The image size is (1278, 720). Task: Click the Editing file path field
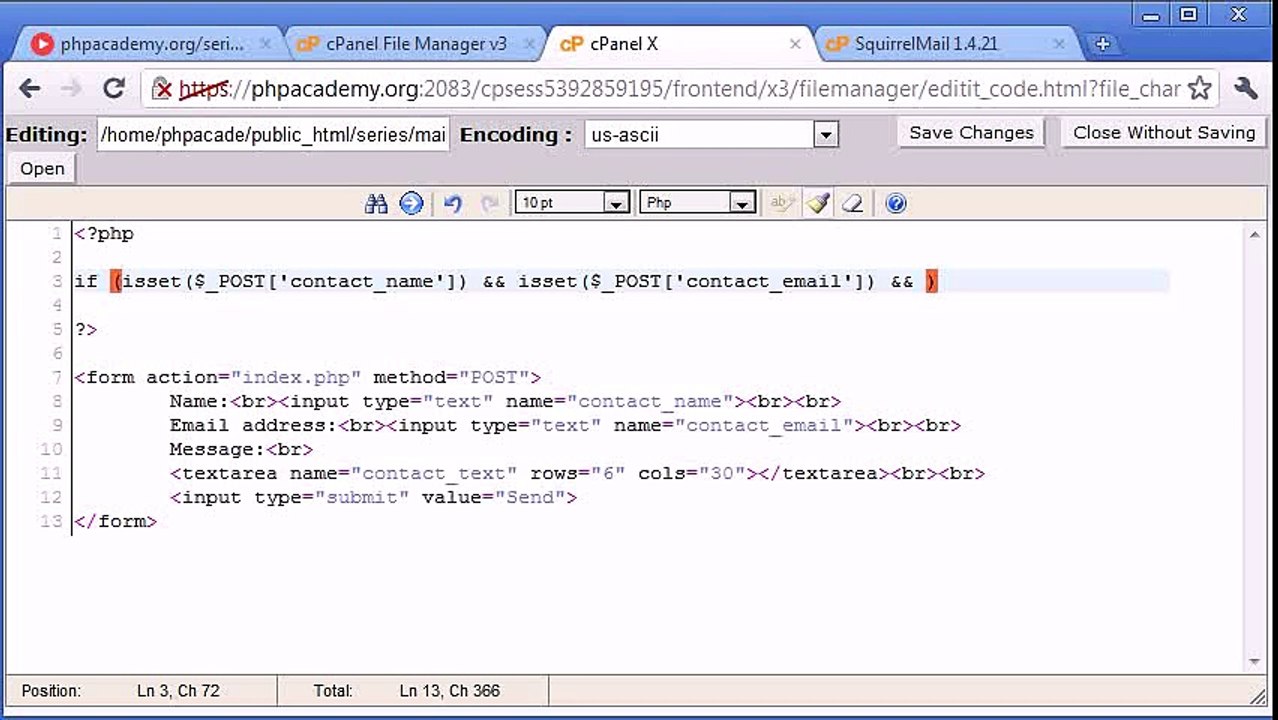click(x=273, y=134)
